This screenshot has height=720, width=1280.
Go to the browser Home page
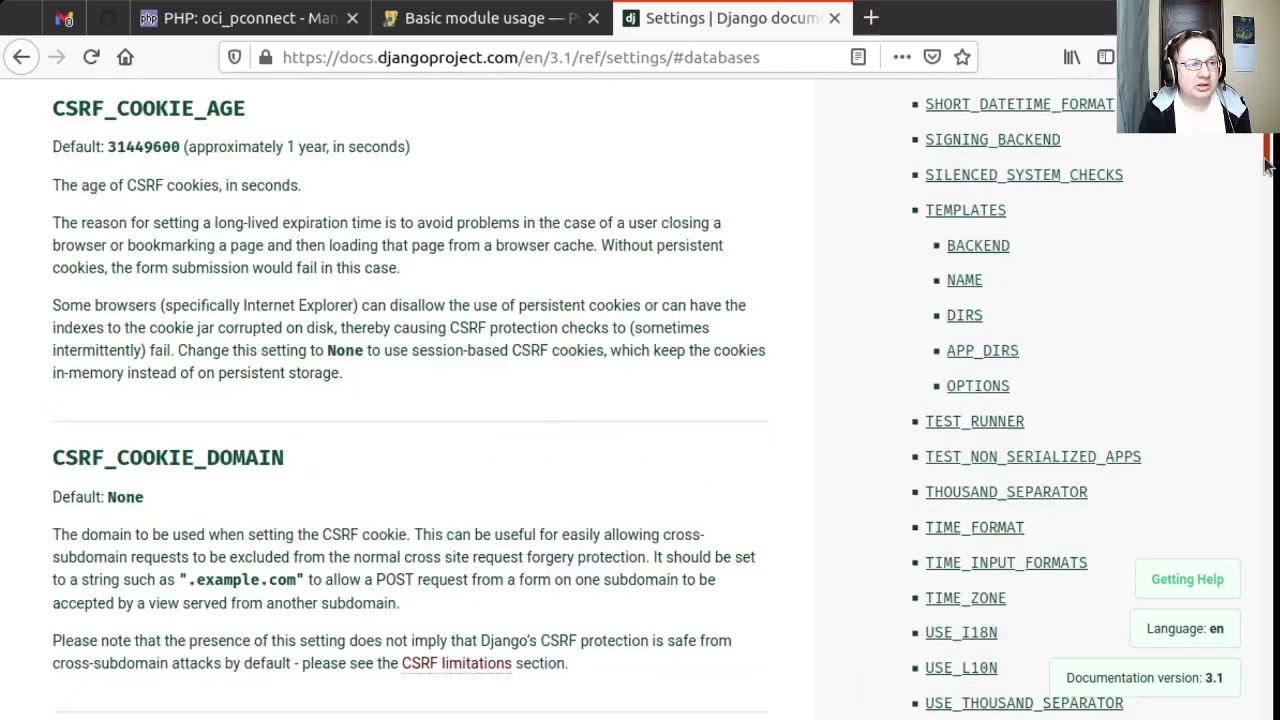[125, 57]
